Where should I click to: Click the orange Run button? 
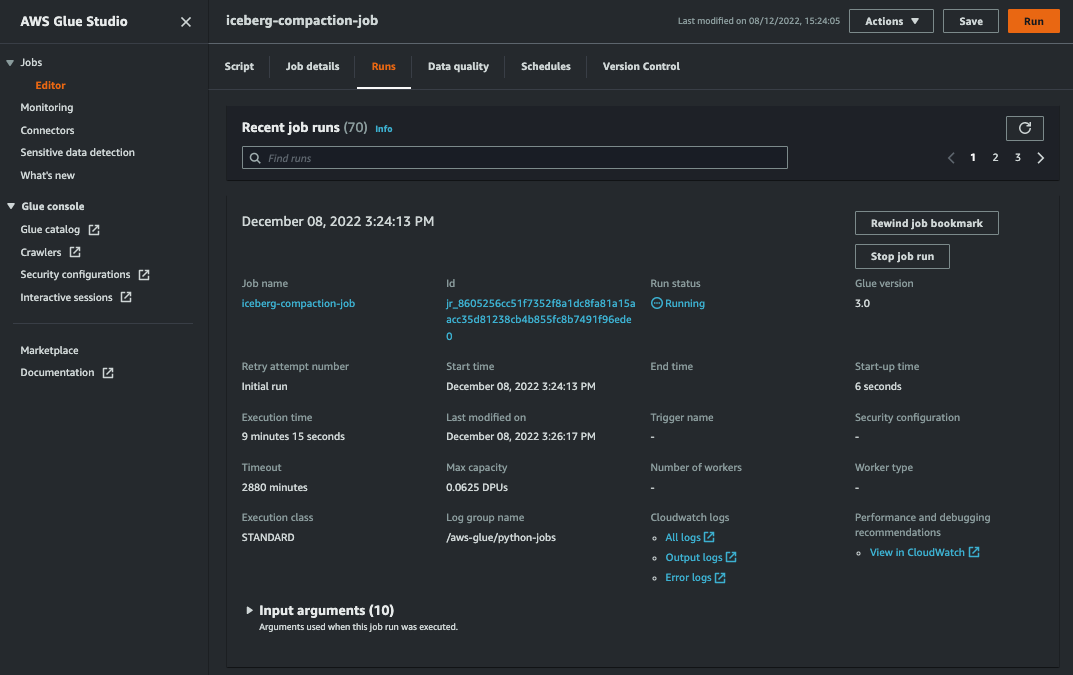click(1033, 21)
